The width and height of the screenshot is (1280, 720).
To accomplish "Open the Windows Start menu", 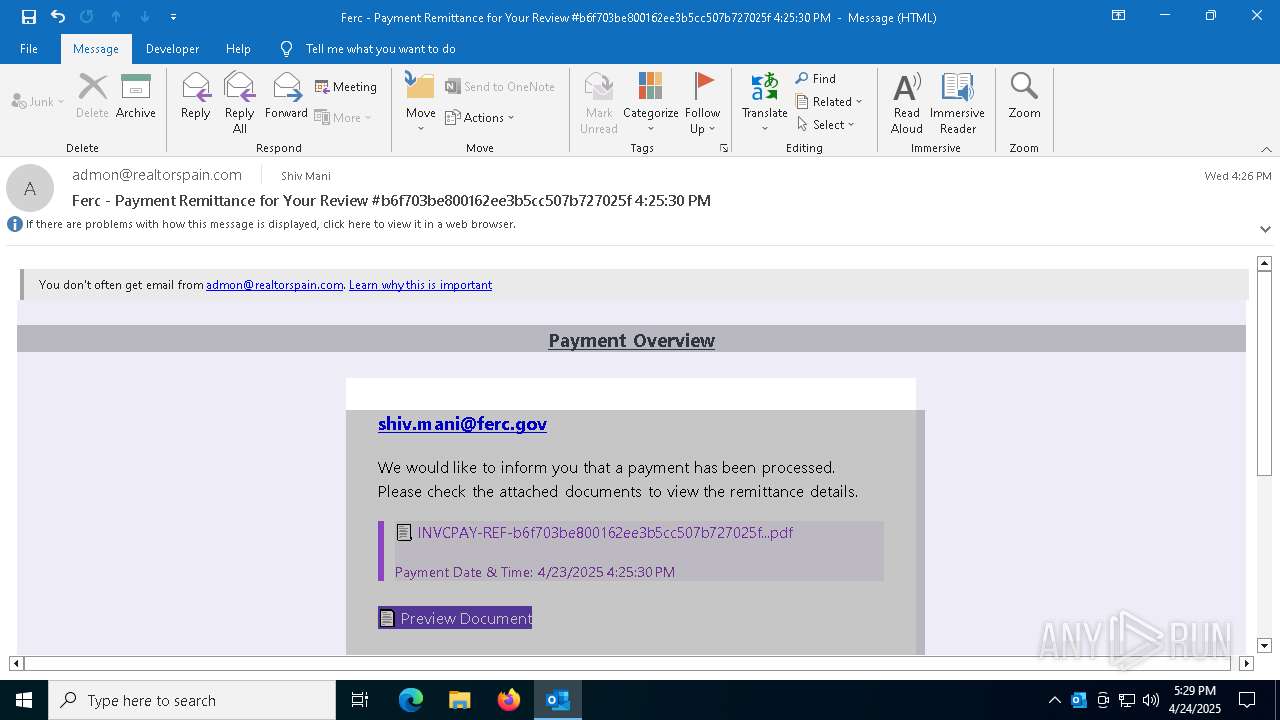I will (24, 700).
